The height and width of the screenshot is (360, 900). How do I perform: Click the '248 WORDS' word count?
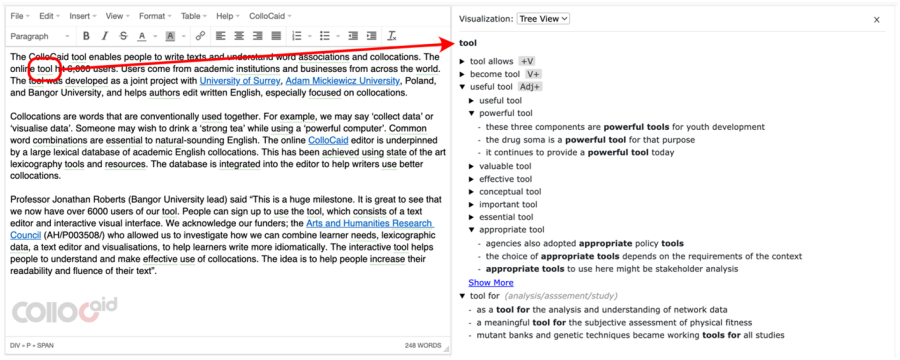[x=422, y=346]
